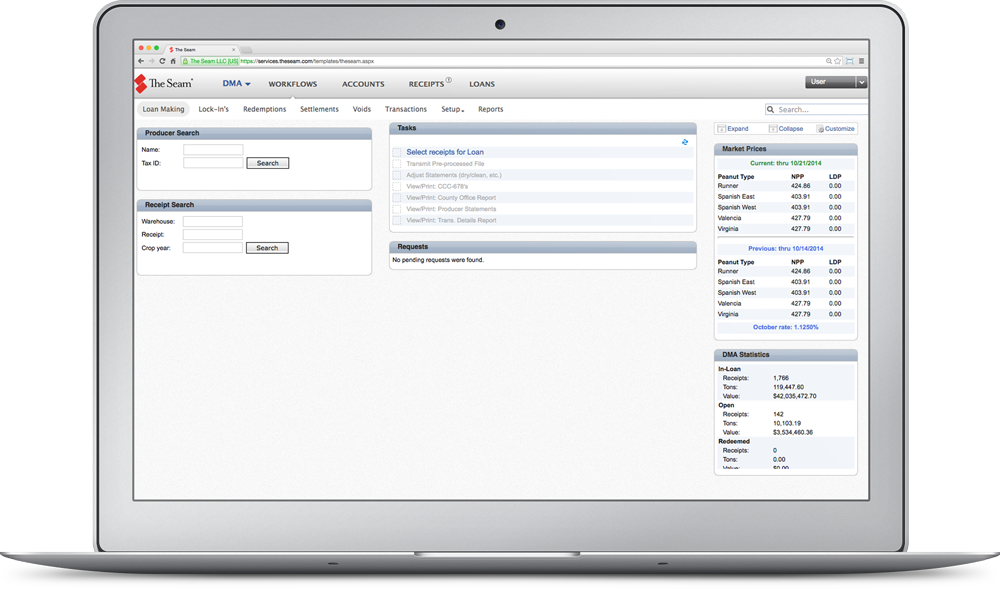Click the Collapse panels icon
This screenshot has width=1000, height=591.
[x=772, y=129]
